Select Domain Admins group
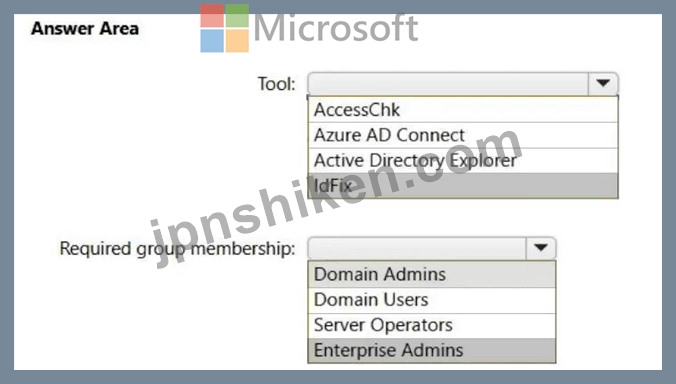 click(x=432, y=275)
